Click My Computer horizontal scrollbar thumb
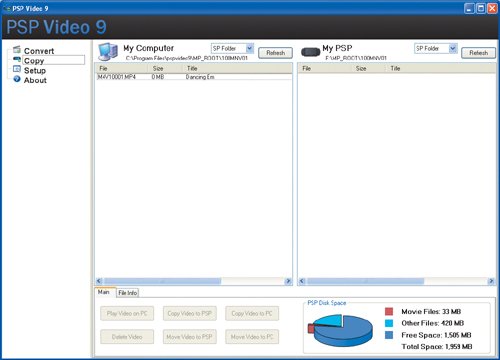 click(162, 281)
